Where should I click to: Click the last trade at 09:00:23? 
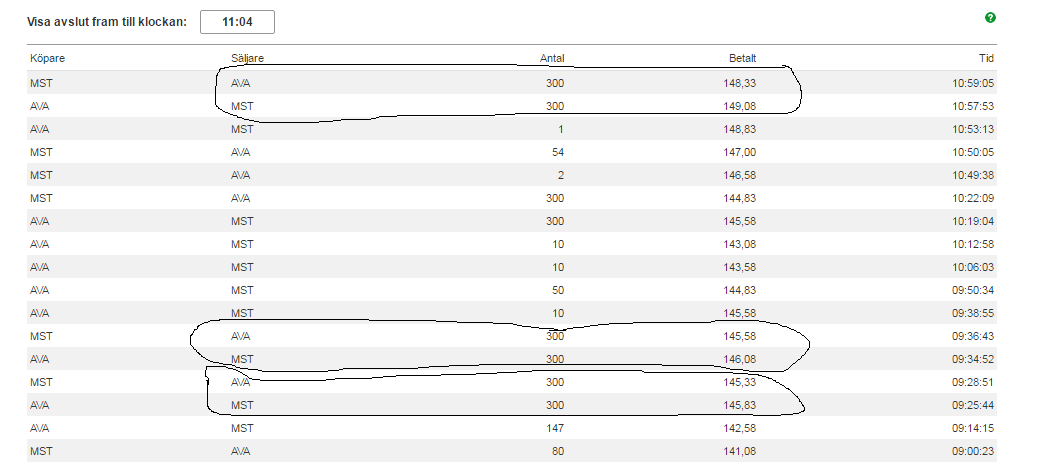point(512,451)
